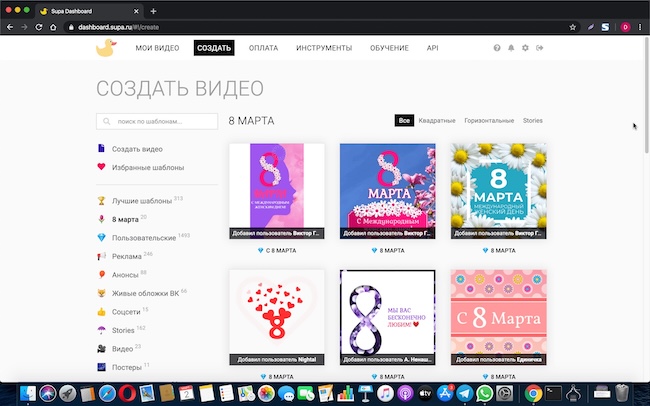650x406 pixels.
Task: Click the magnifier icon in template search
Action: pyautogui.click(x=107, y=122)
